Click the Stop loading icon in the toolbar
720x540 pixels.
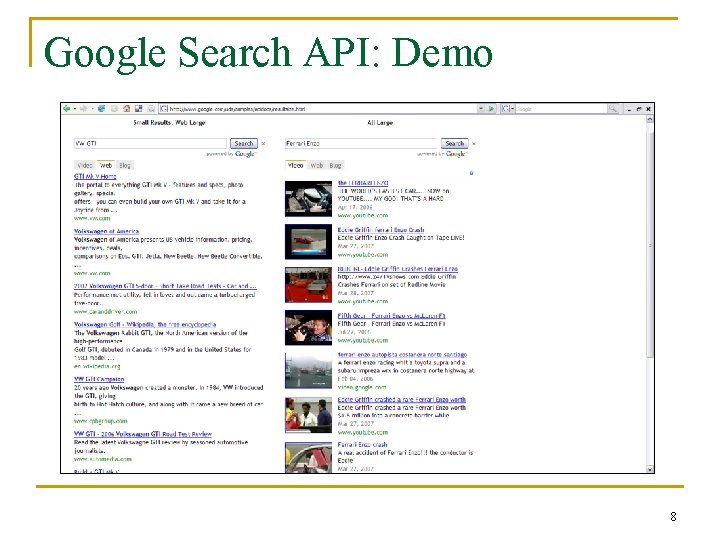click(x=114, y=109)
